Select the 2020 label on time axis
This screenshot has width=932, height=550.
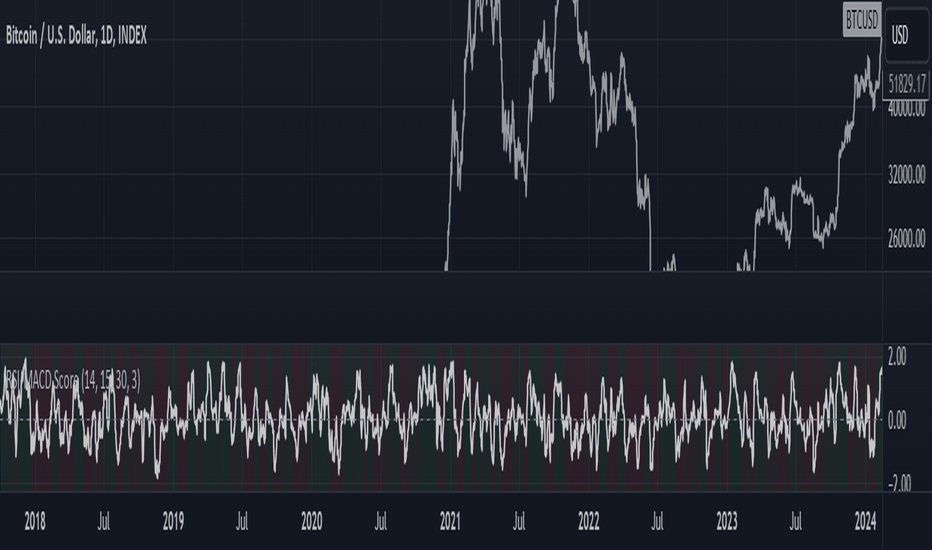(311, 522)
